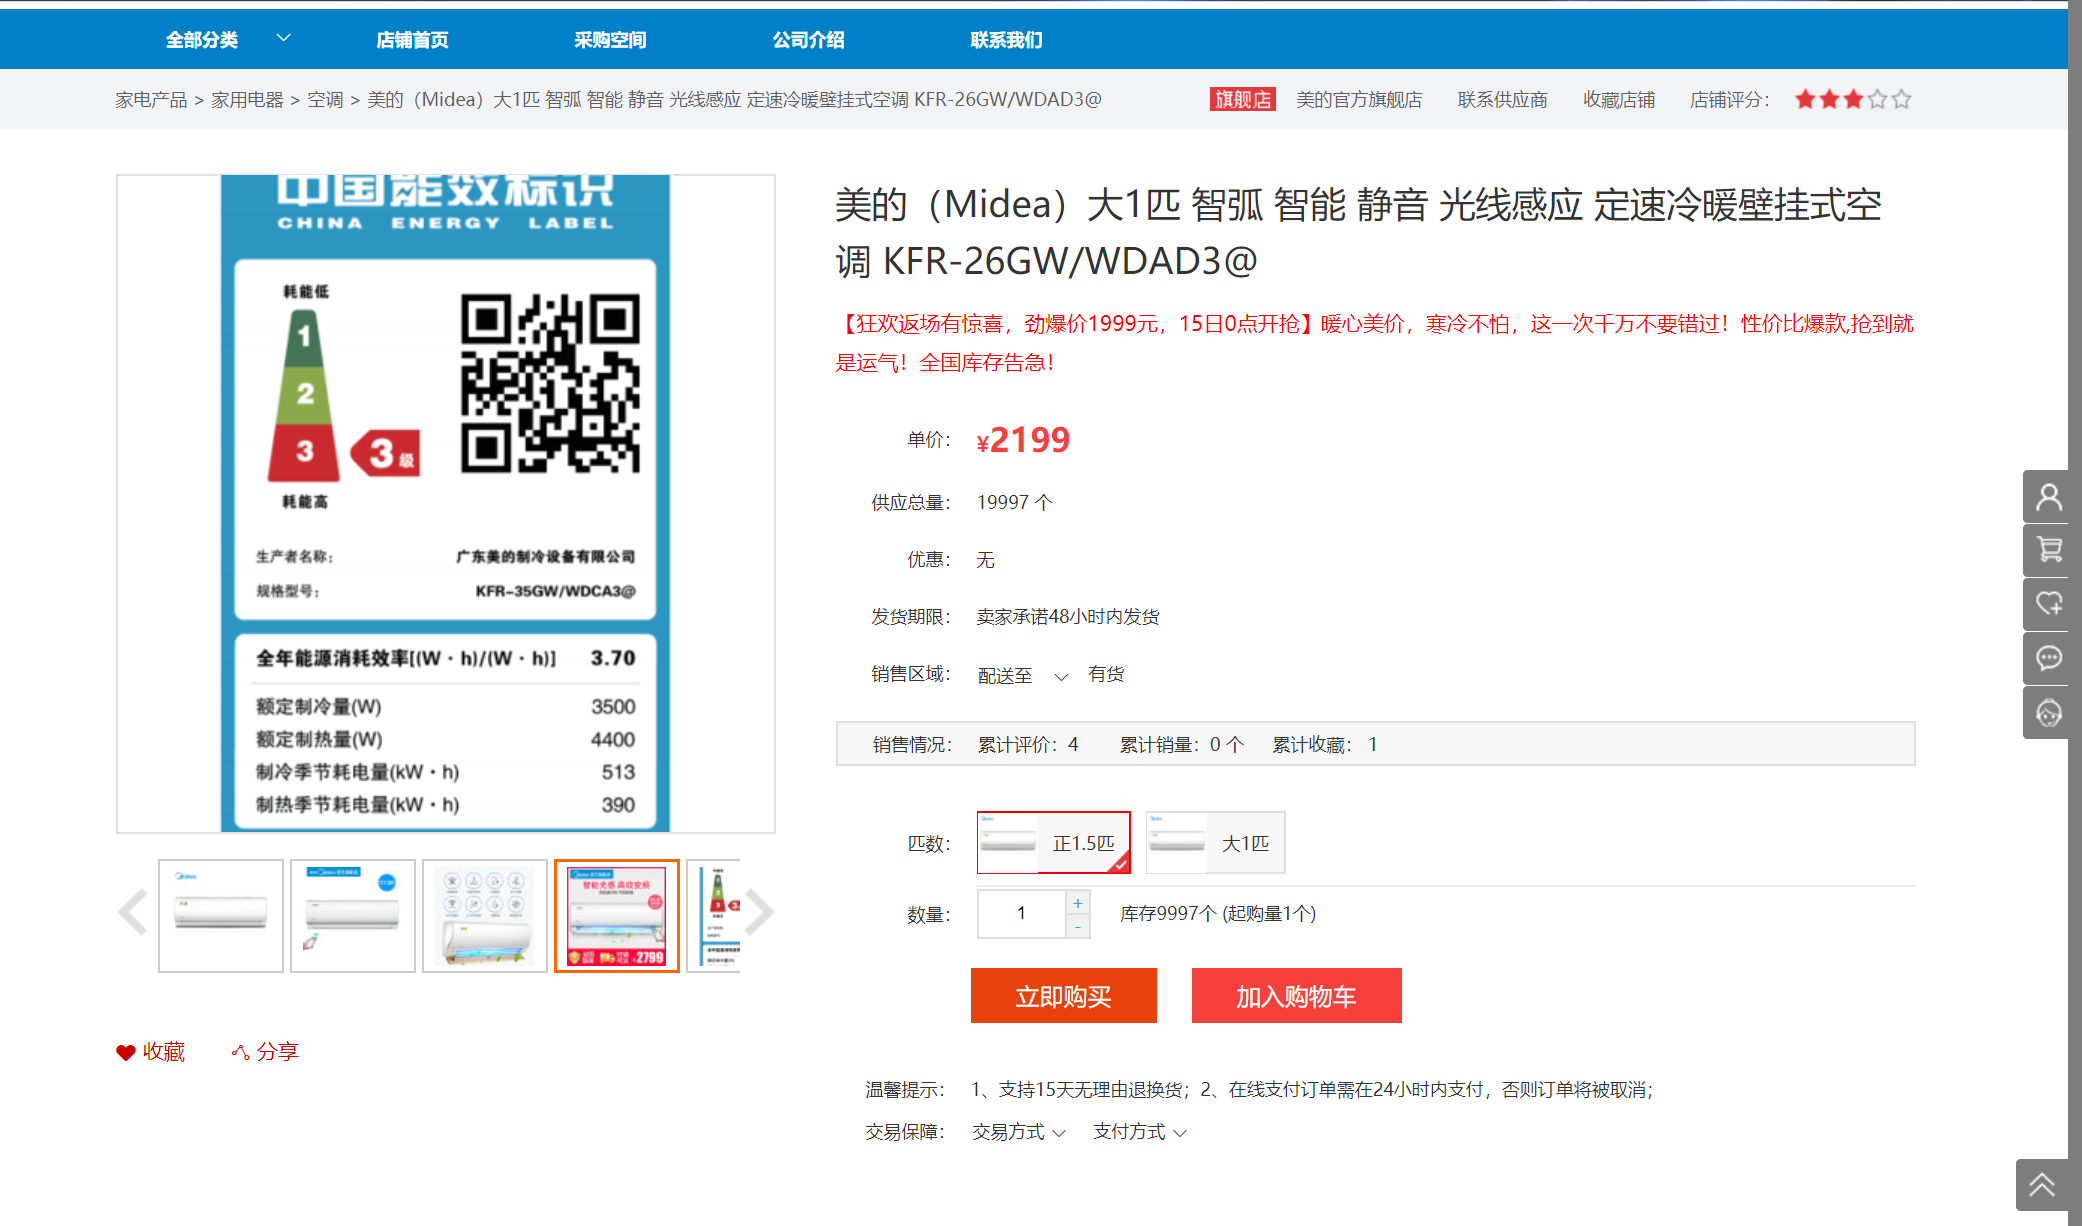
Task: Expand the 交易方式 dropdown
Action: click(1018, 1132)
